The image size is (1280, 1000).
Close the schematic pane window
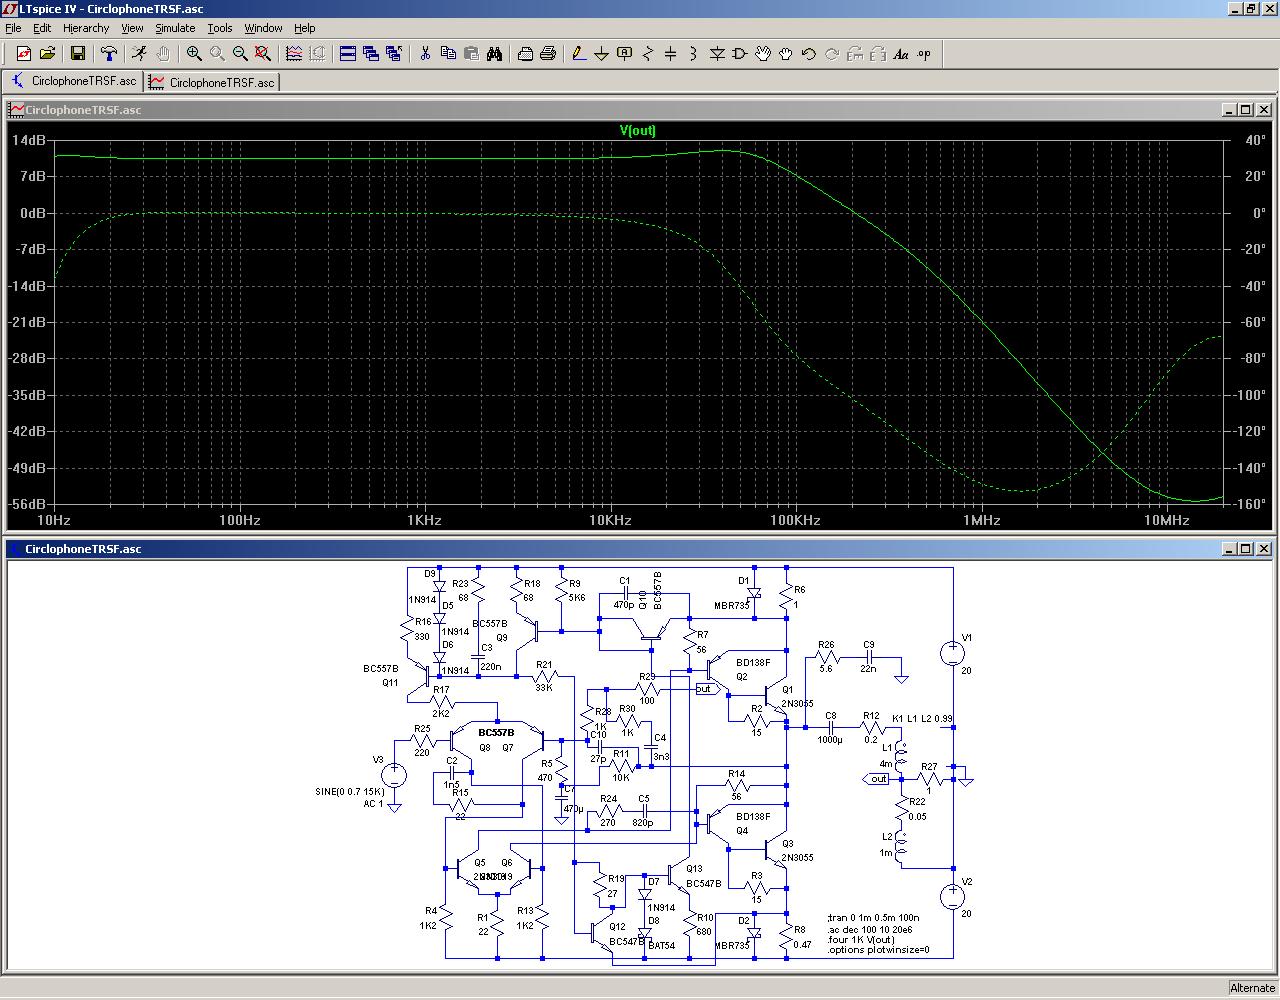[x=1264, y=548]
